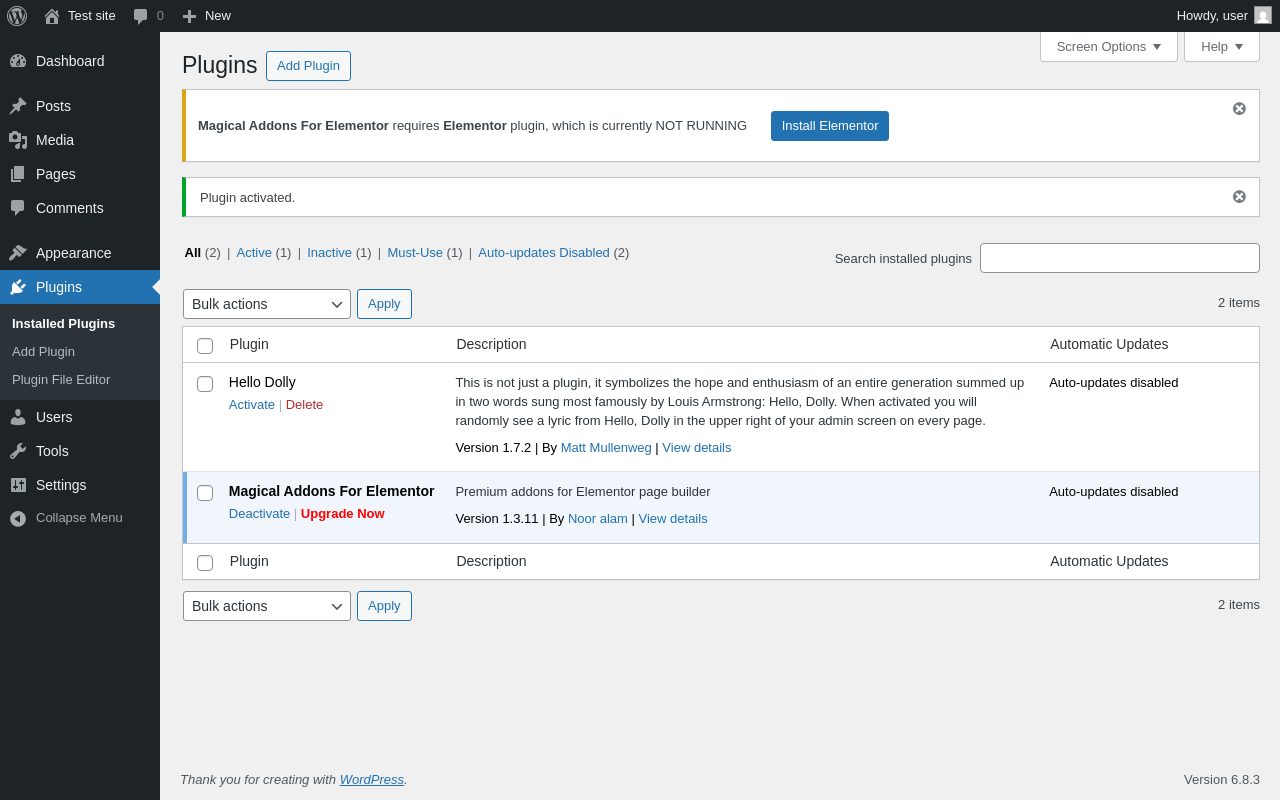Activate the Hello Dolly plugin
This screenshot has height=800, width=1280.
pyautogui.click(x=252, y=405)
